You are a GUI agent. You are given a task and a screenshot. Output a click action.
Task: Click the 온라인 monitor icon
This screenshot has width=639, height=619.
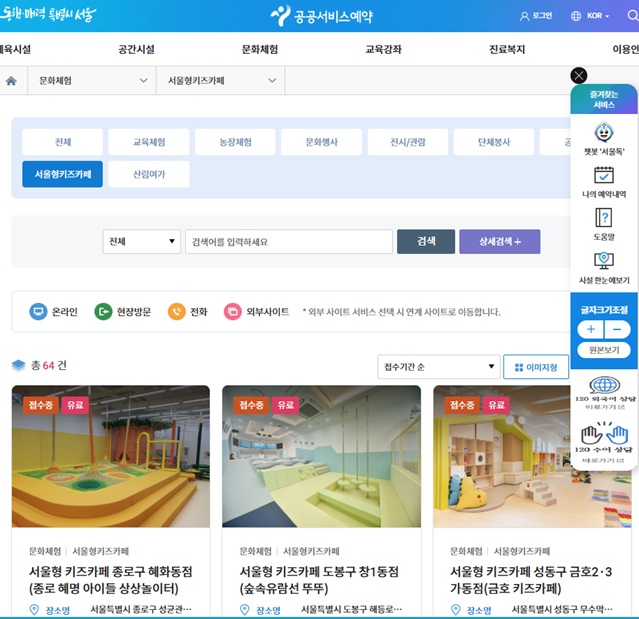pyautogui.click(x=38, y=312)
